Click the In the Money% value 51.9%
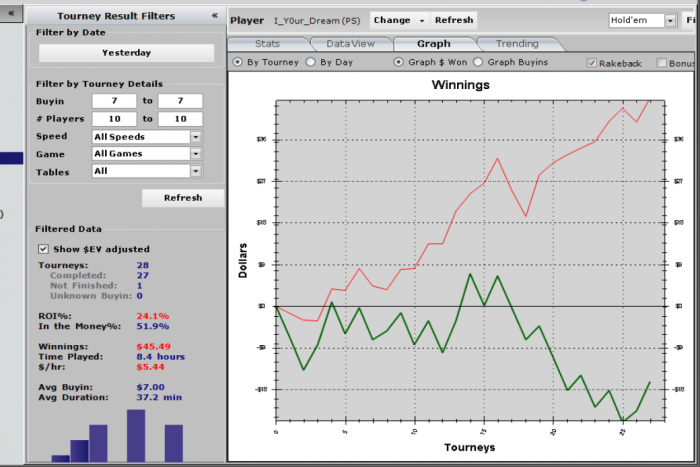The width and height of the screenshot is (700, 467). coord(153,326)
